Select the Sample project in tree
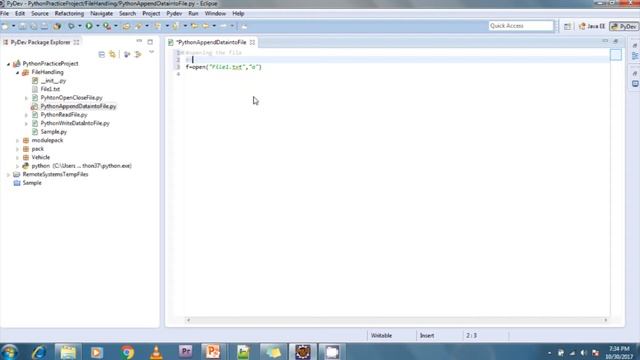640x360 pixels. click(x=32, y=183)
